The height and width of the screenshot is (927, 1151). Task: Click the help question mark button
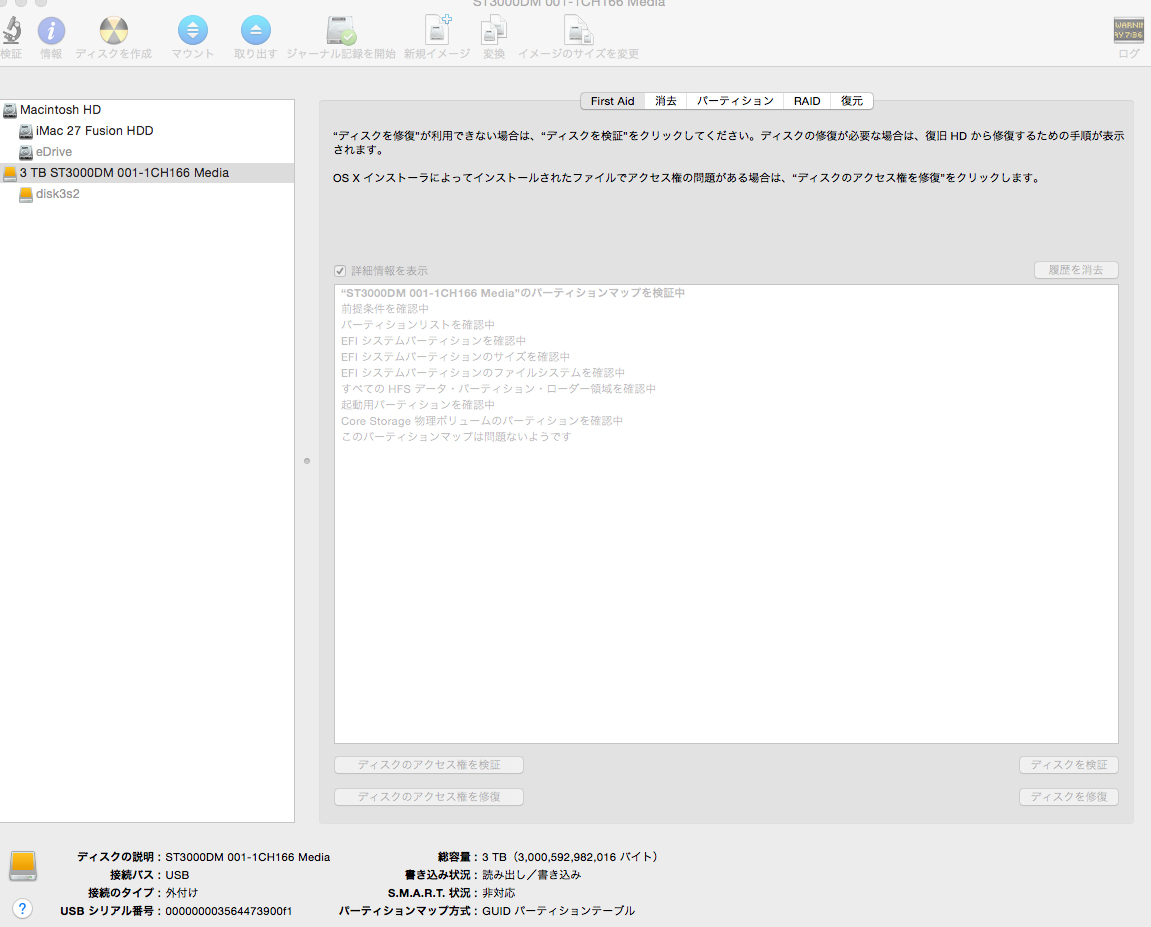pyautogui.click(x=23, y=908)
